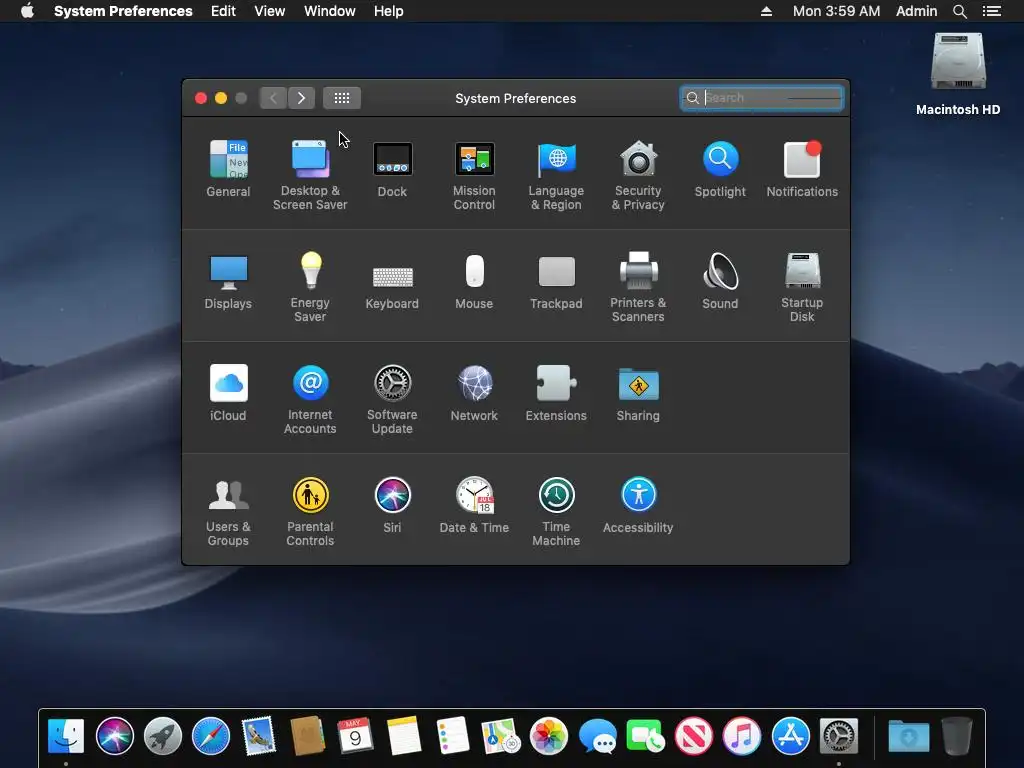
Task: Open iTunes from the Dock
Action: (x=742, y=736)
